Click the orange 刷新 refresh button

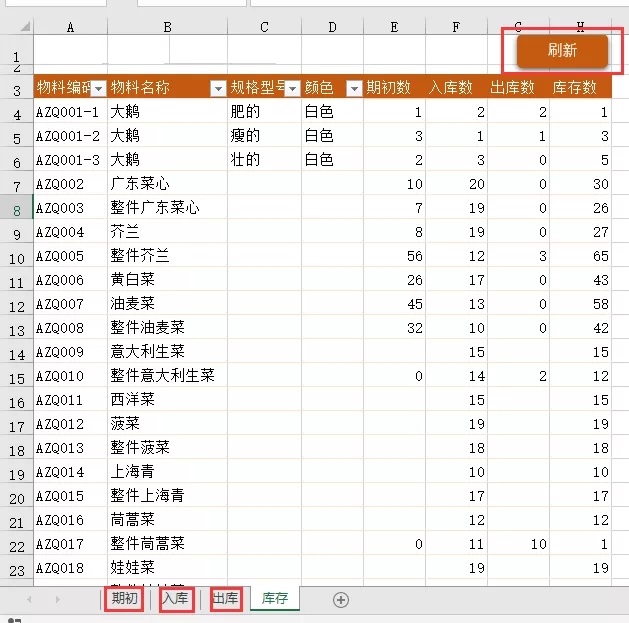point(562,51)
